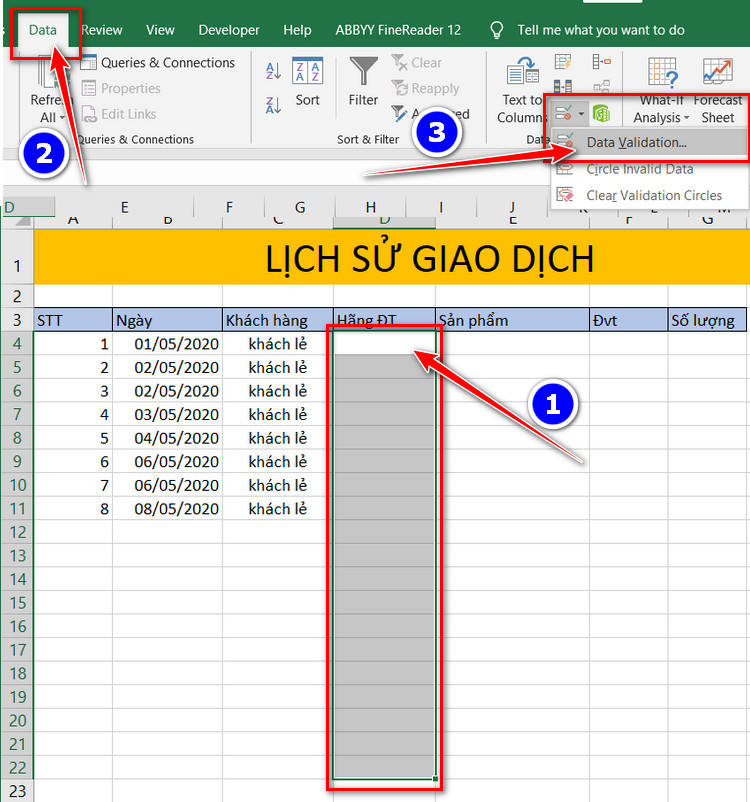Select the Khách hàng header cell

(x=278, y=320)
